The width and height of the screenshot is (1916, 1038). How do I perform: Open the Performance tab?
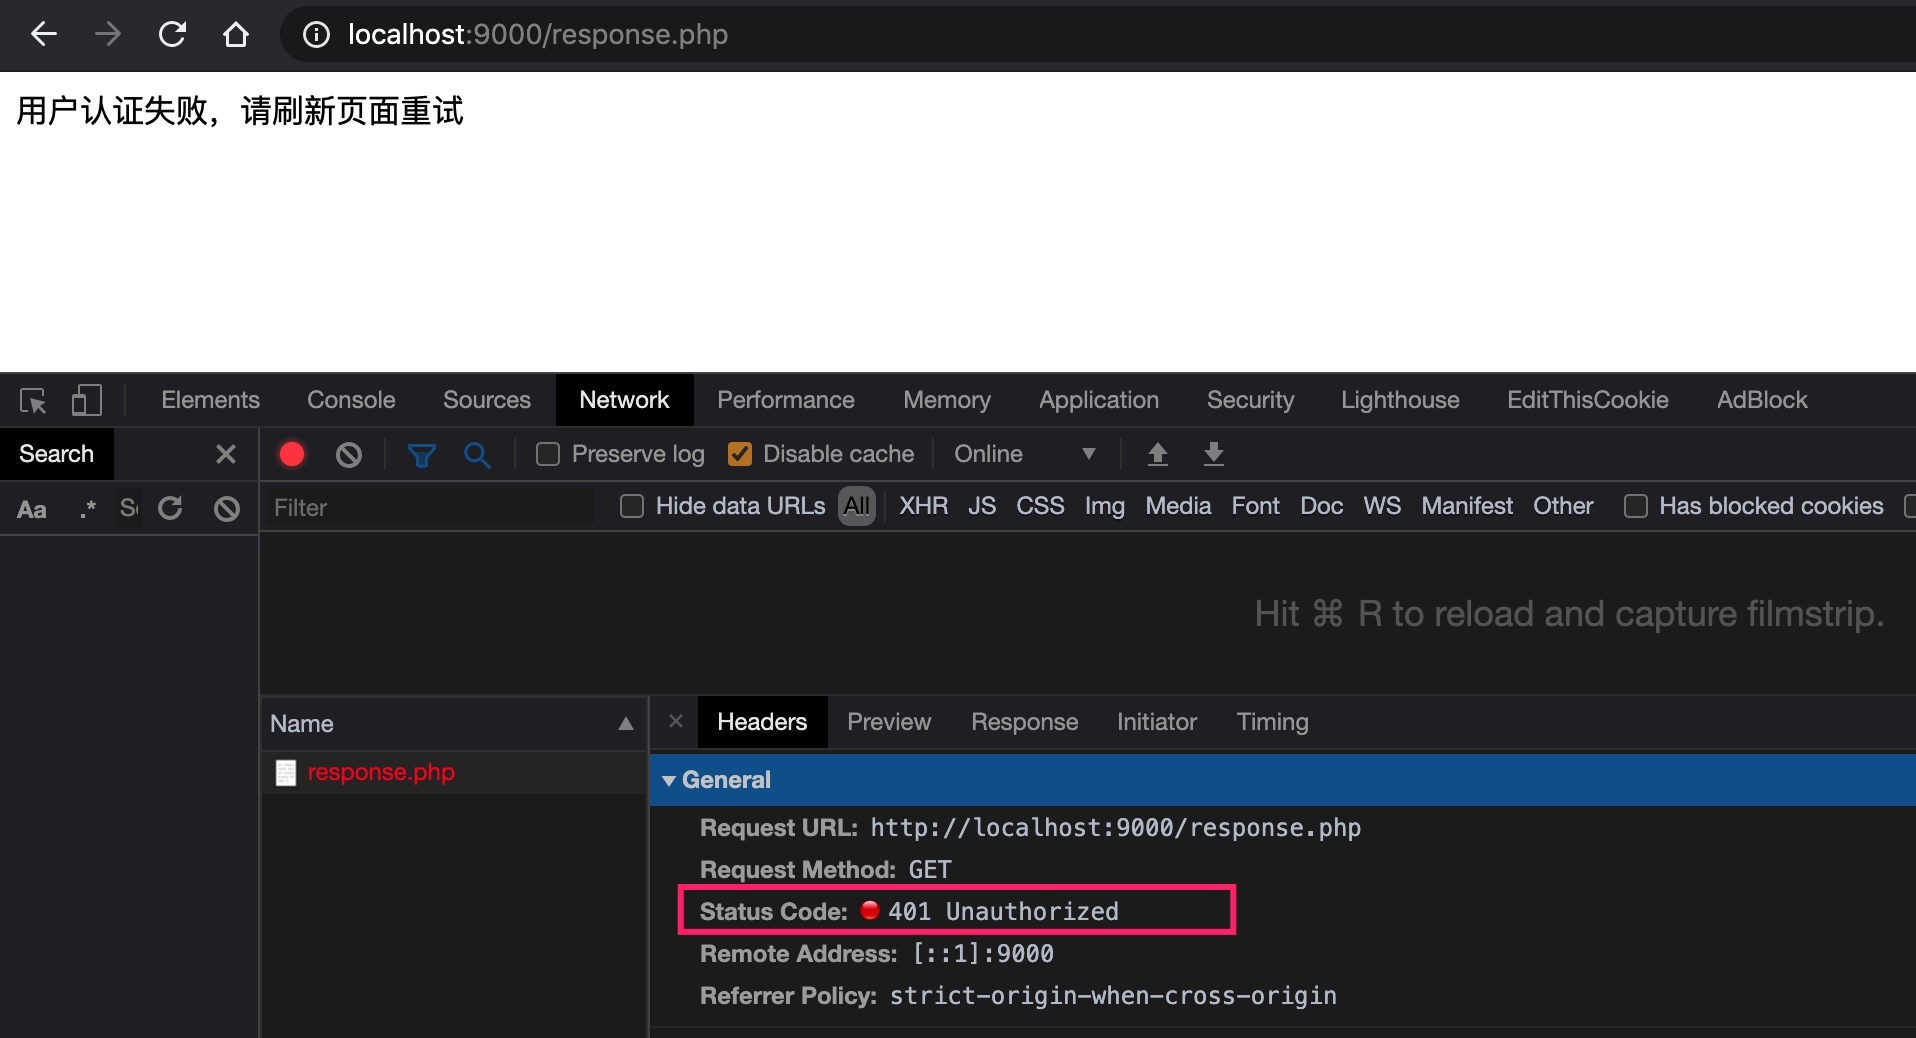point(786,400)
